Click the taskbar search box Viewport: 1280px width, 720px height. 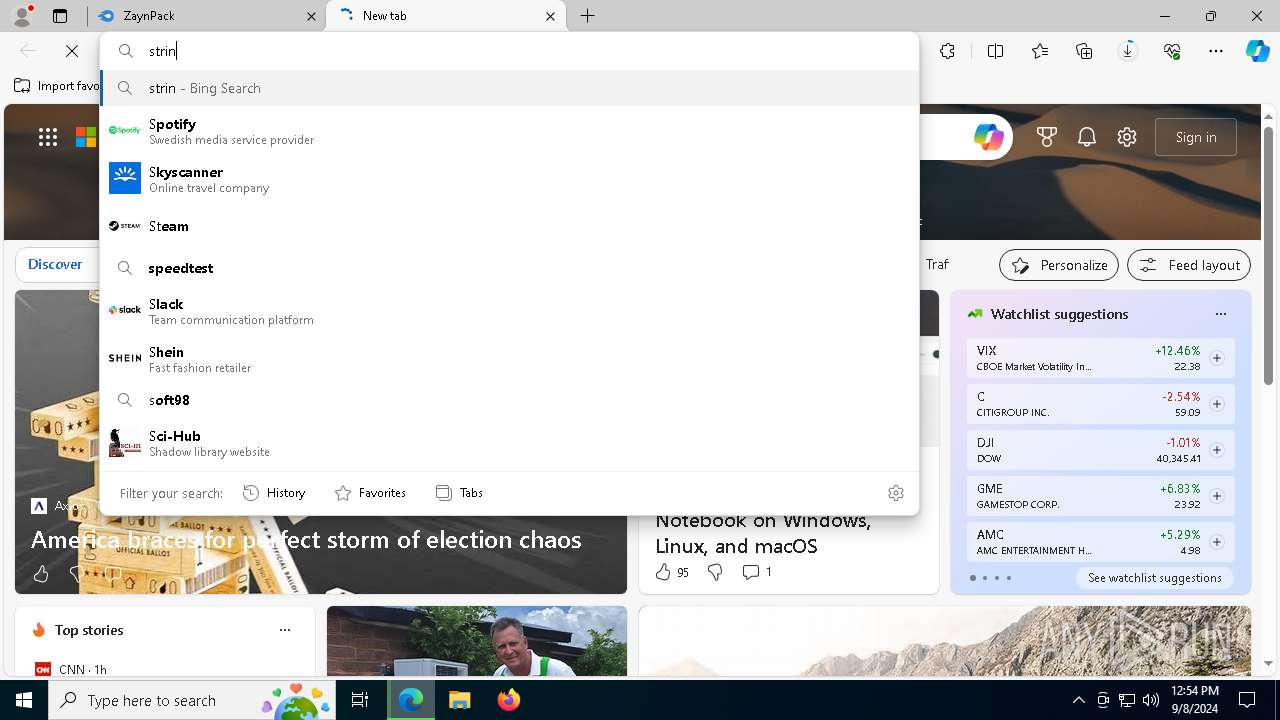(x=191, y=700)
